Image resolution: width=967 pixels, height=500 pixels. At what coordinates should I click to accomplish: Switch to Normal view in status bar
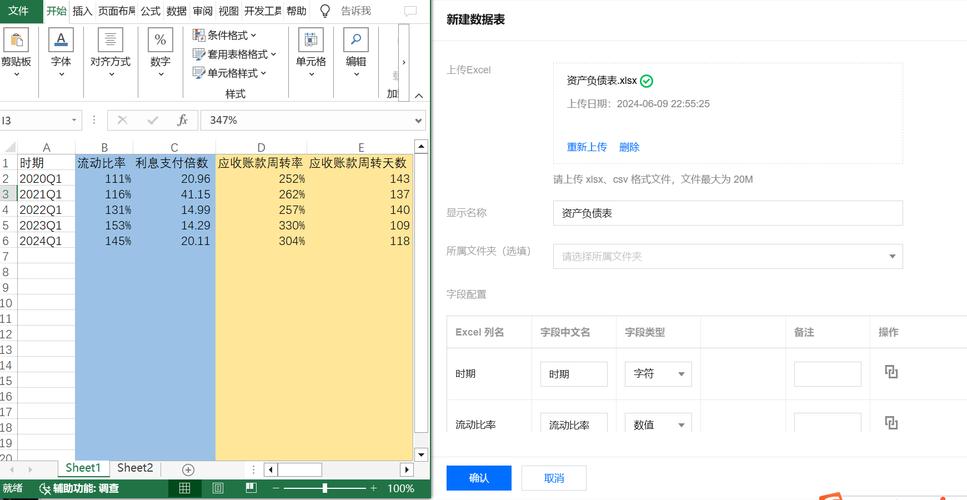click(x=184, y=488)
